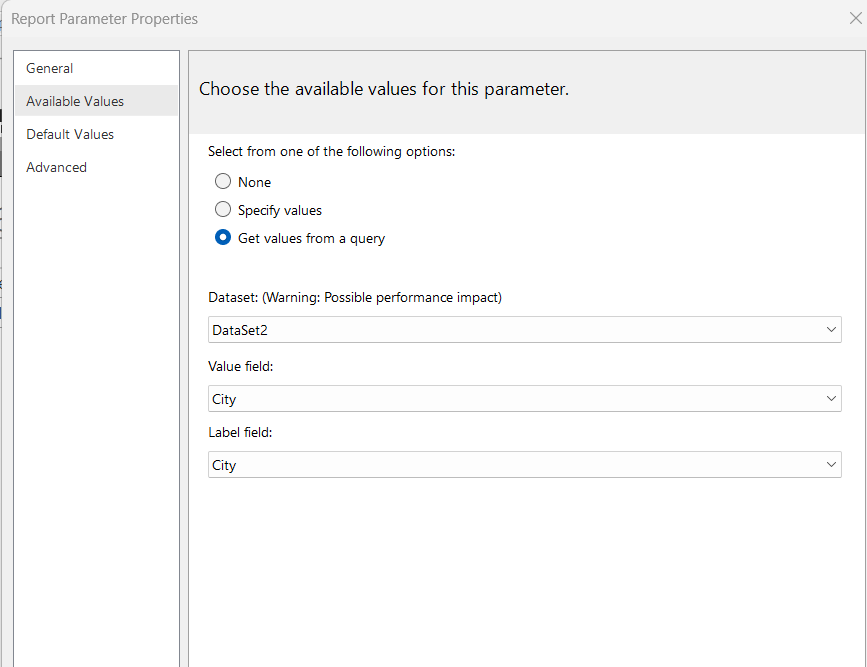Go to the Advanced page
This screenshot has height=667, width=867.
click(x=97, y=167)
